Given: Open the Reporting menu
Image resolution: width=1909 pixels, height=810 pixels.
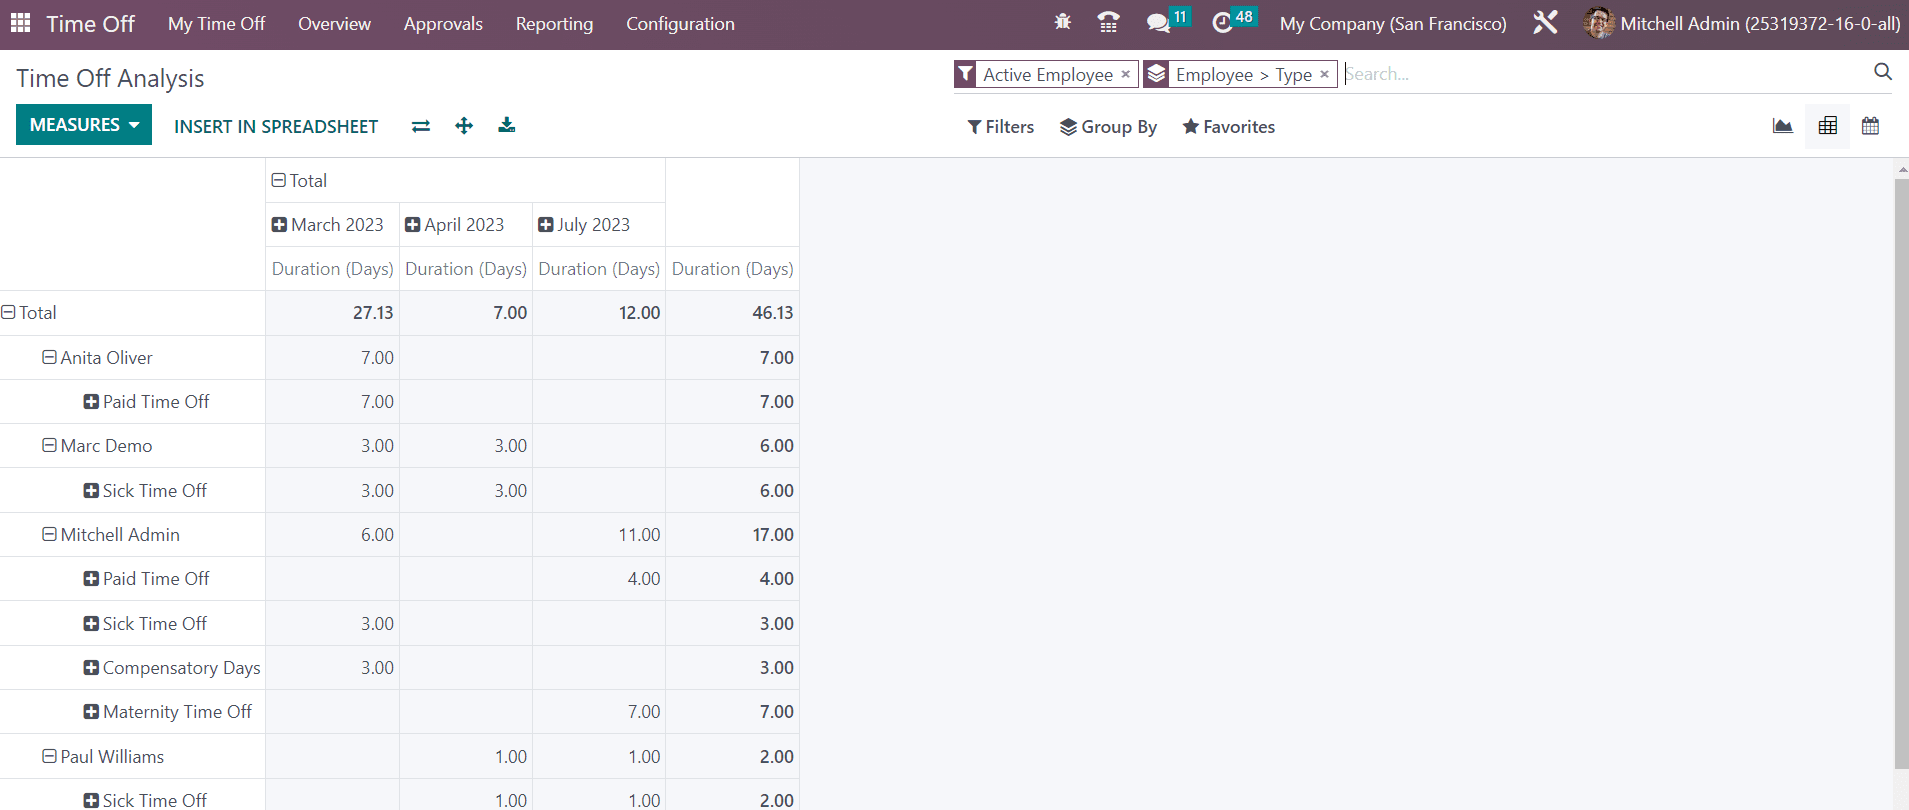Looking at the screenshot, I should (554, 24).
